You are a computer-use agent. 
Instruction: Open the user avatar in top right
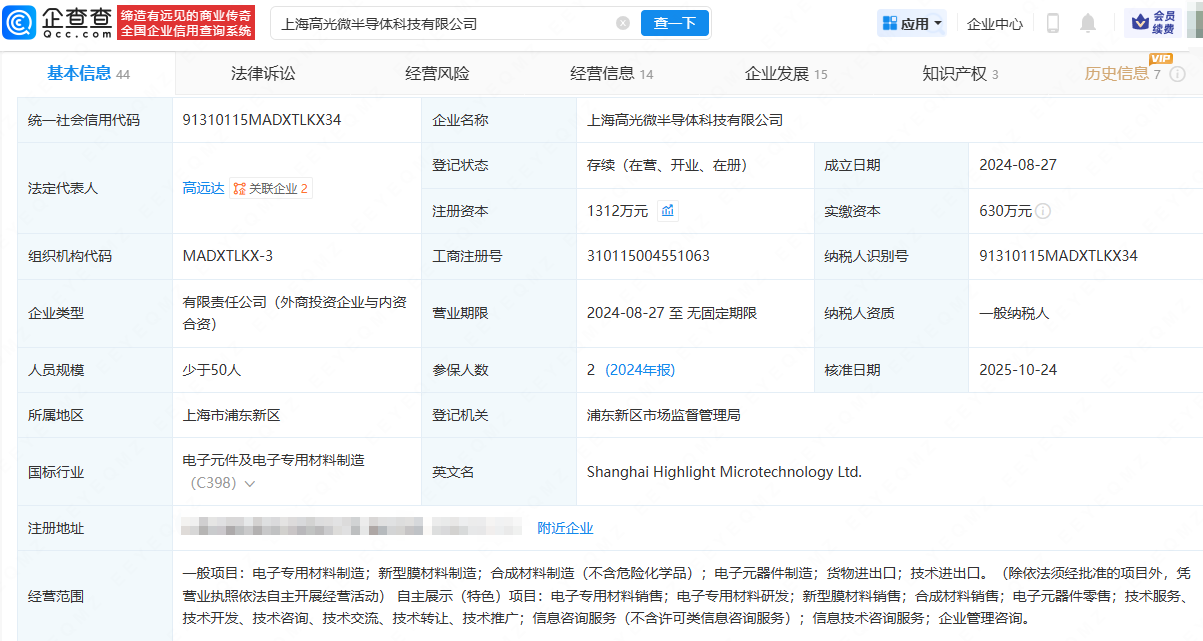1196,22
